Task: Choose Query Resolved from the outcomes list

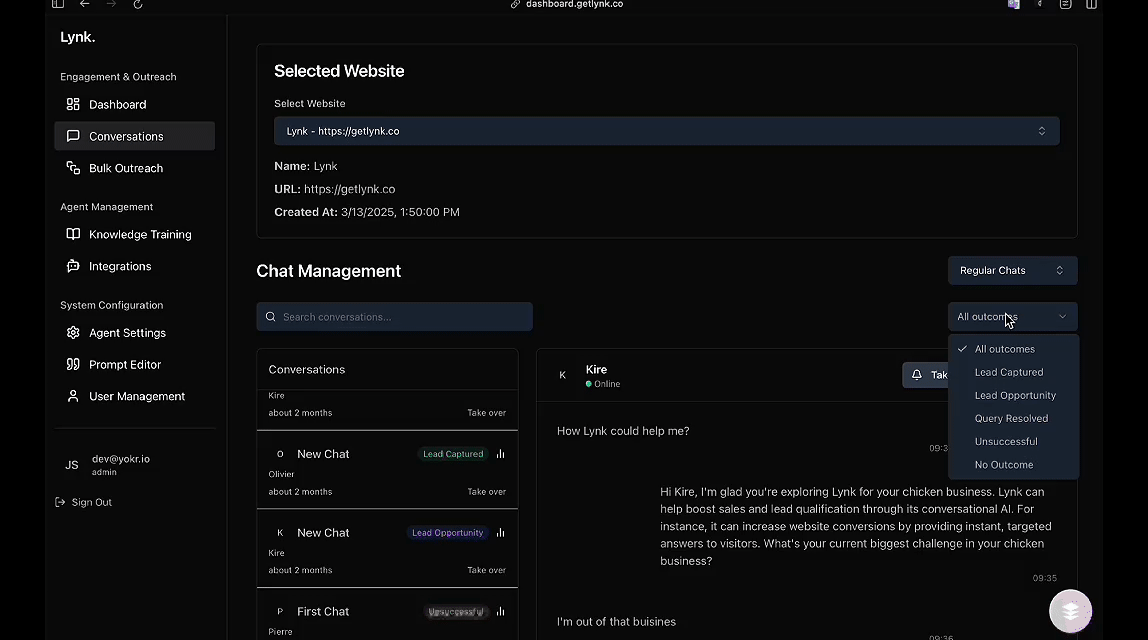Action: [x=1011, y=418]
